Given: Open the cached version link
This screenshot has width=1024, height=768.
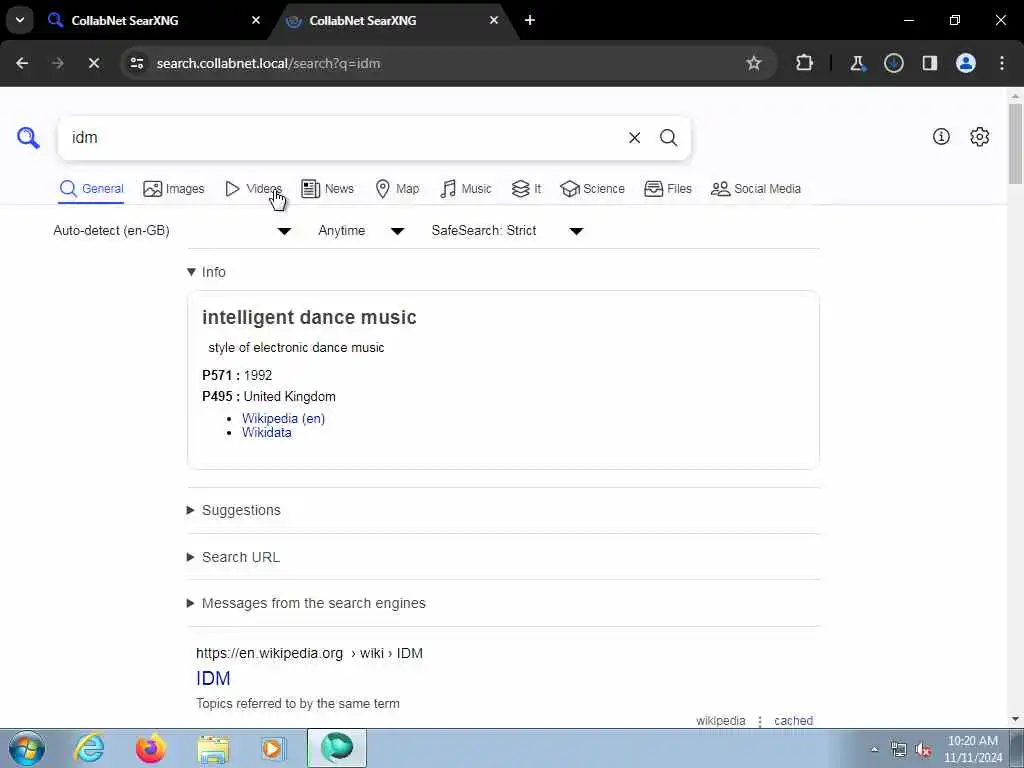Looking at the screenshot, I should point(793,721).
